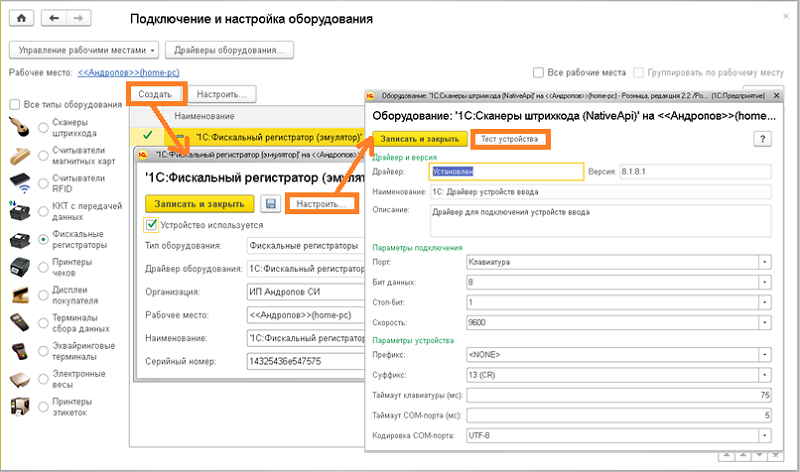
Task: Choose Сканеры штрихкода radio button
Action: (43, 128)
